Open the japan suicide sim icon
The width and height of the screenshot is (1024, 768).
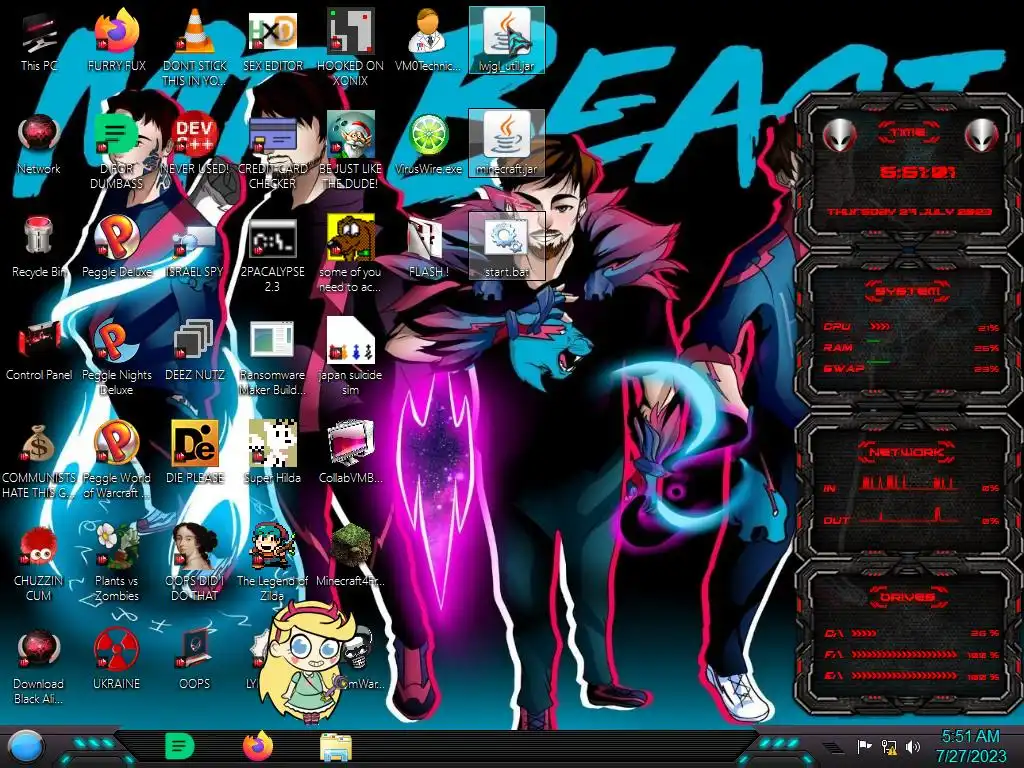pos(350,357)
